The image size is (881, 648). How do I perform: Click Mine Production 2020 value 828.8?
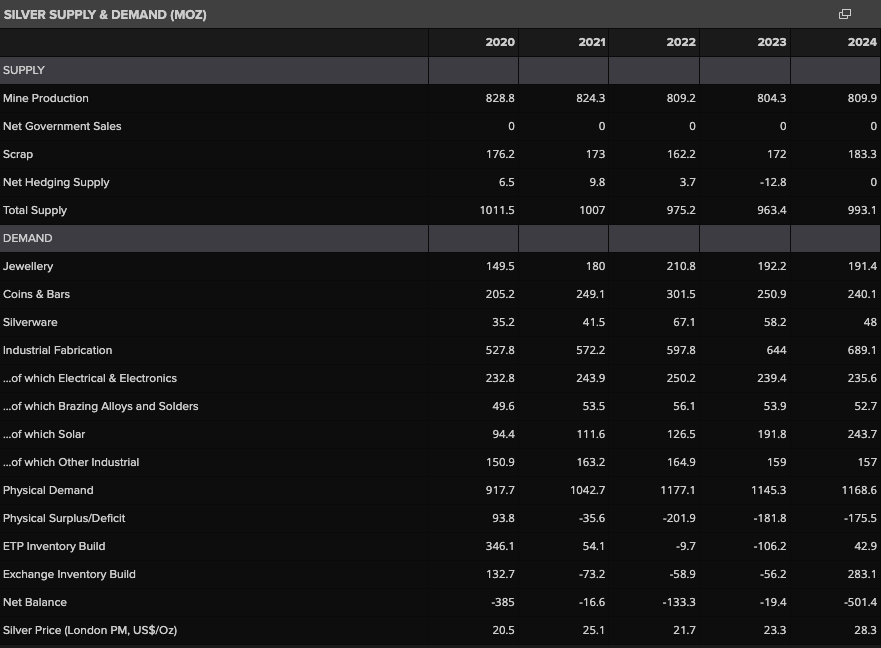500,98
